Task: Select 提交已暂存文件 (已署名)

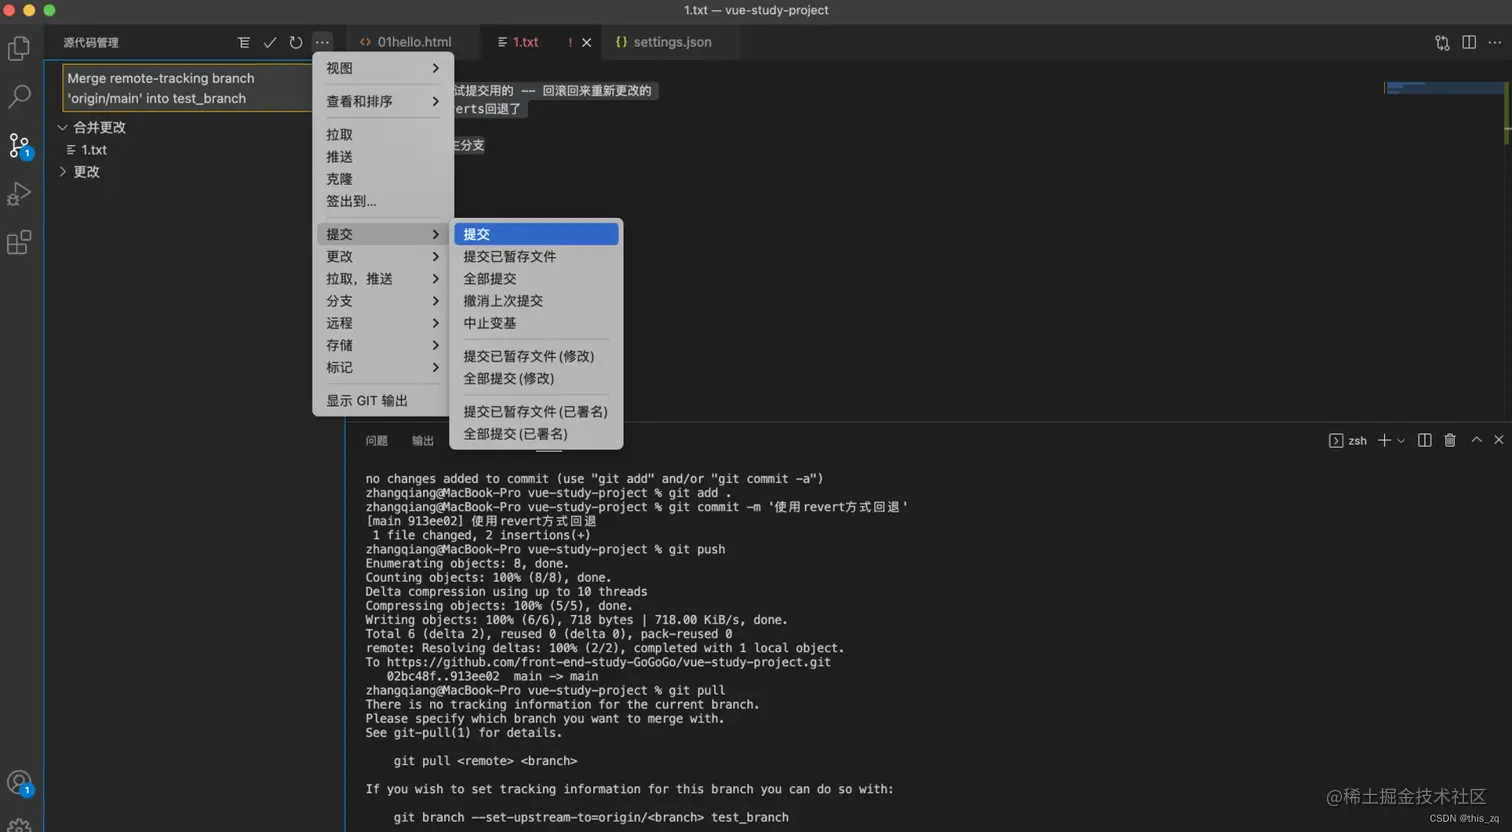Action: (536, 412)
